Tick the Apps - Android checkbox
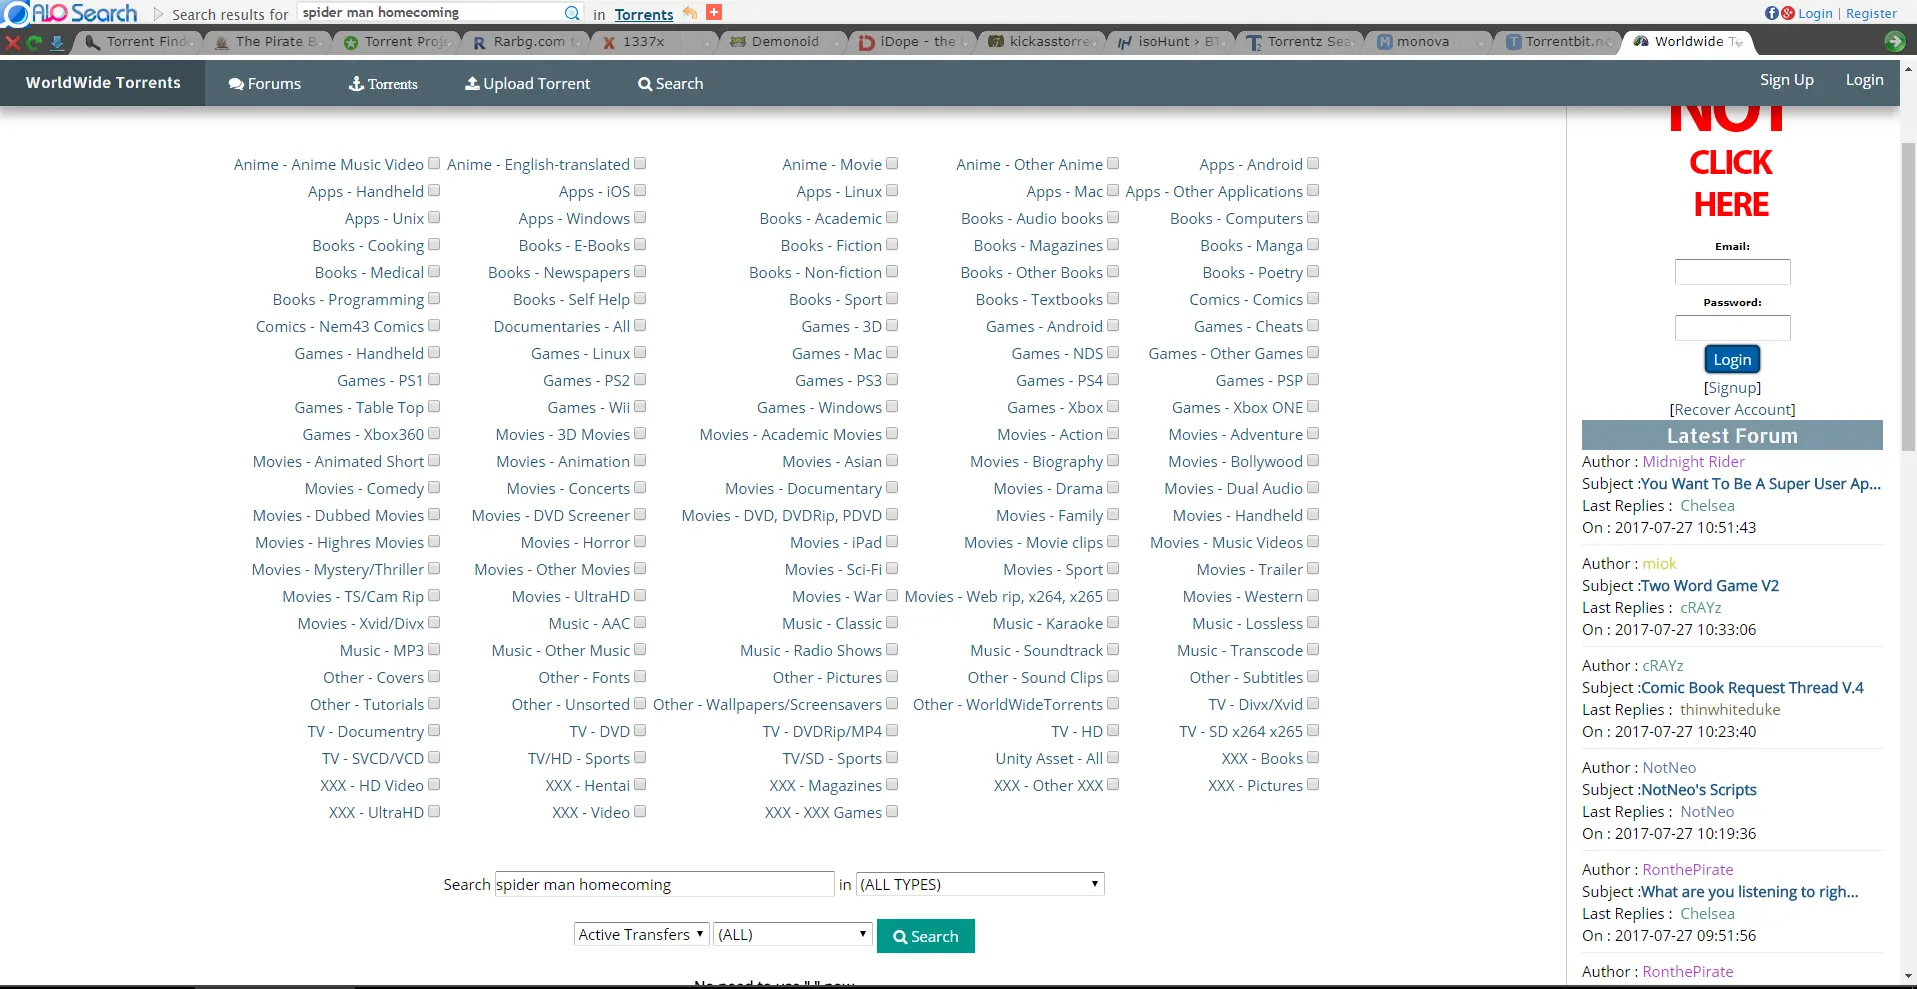1917x989 pixels. pyautogui.click(x=1313, y=163)
